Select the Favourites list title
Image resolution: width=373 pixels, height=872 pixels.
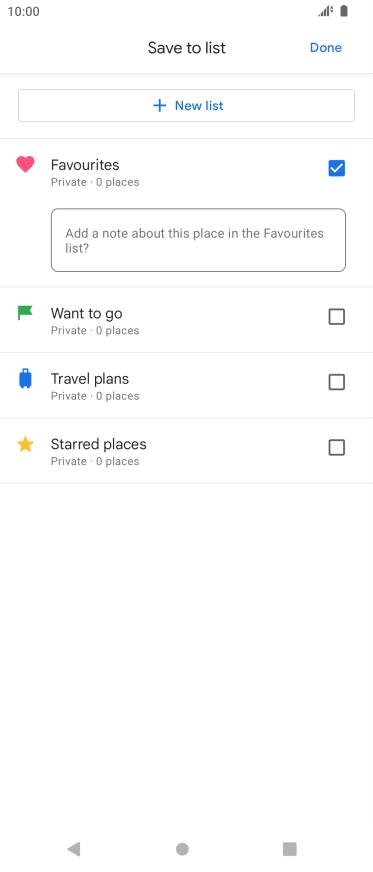[x=85, y=165]
